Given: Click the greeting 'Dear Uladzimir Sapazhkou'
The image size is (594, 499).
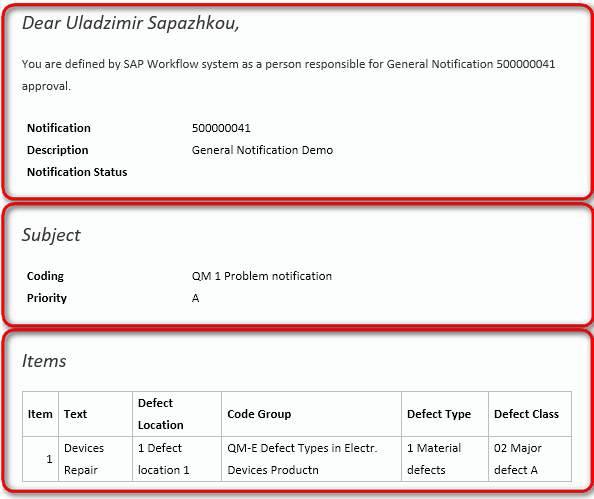Looking at the screenshot, I should point(131,23).
